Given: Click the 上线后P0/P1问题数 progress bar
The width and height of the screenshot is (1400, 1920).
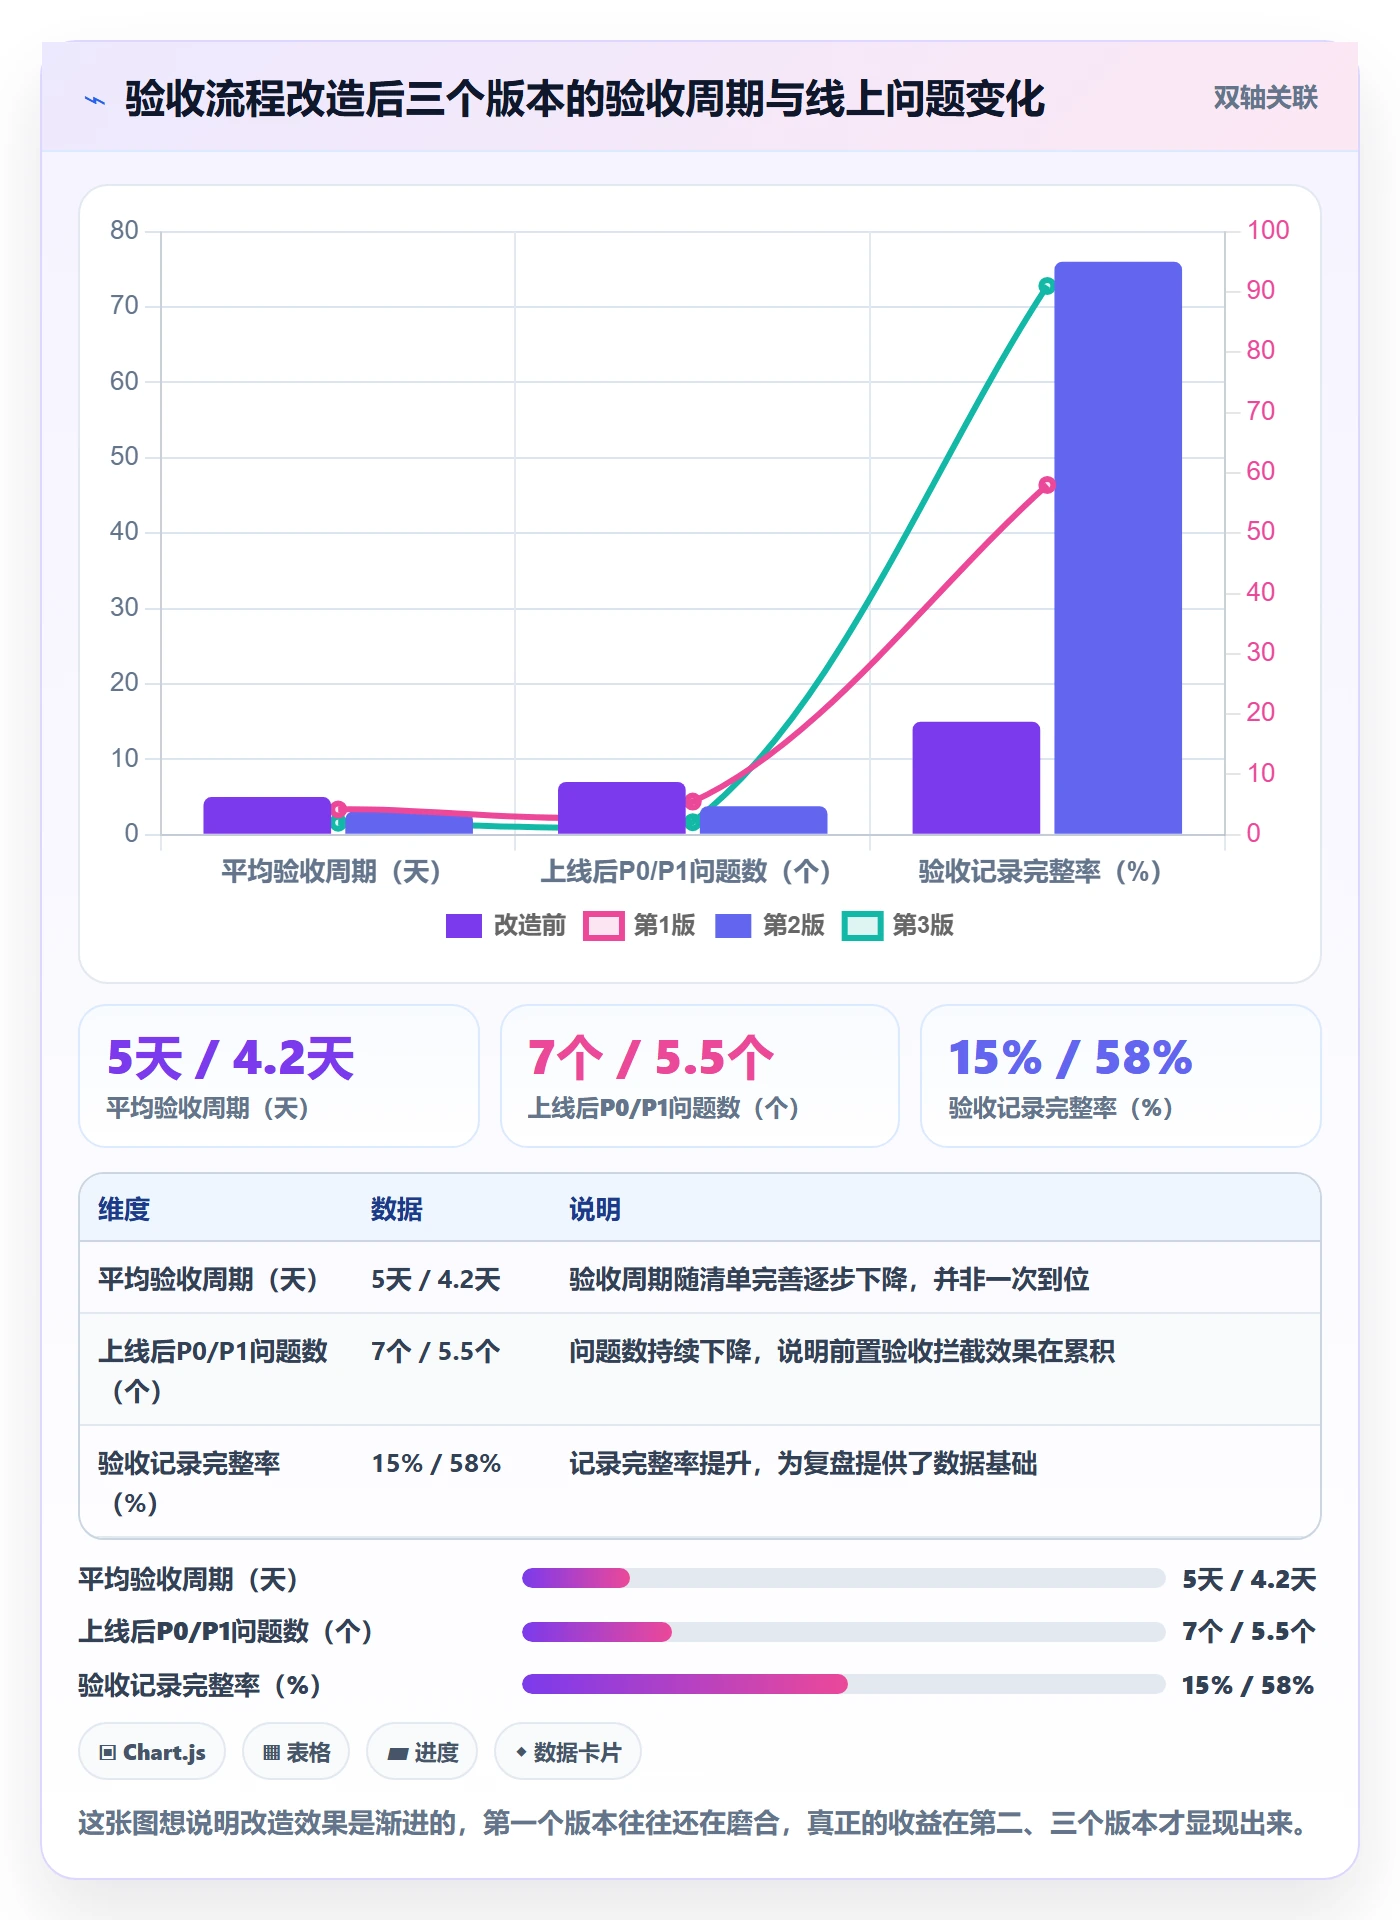Looking at the screenshot, I should point(843,1632).
